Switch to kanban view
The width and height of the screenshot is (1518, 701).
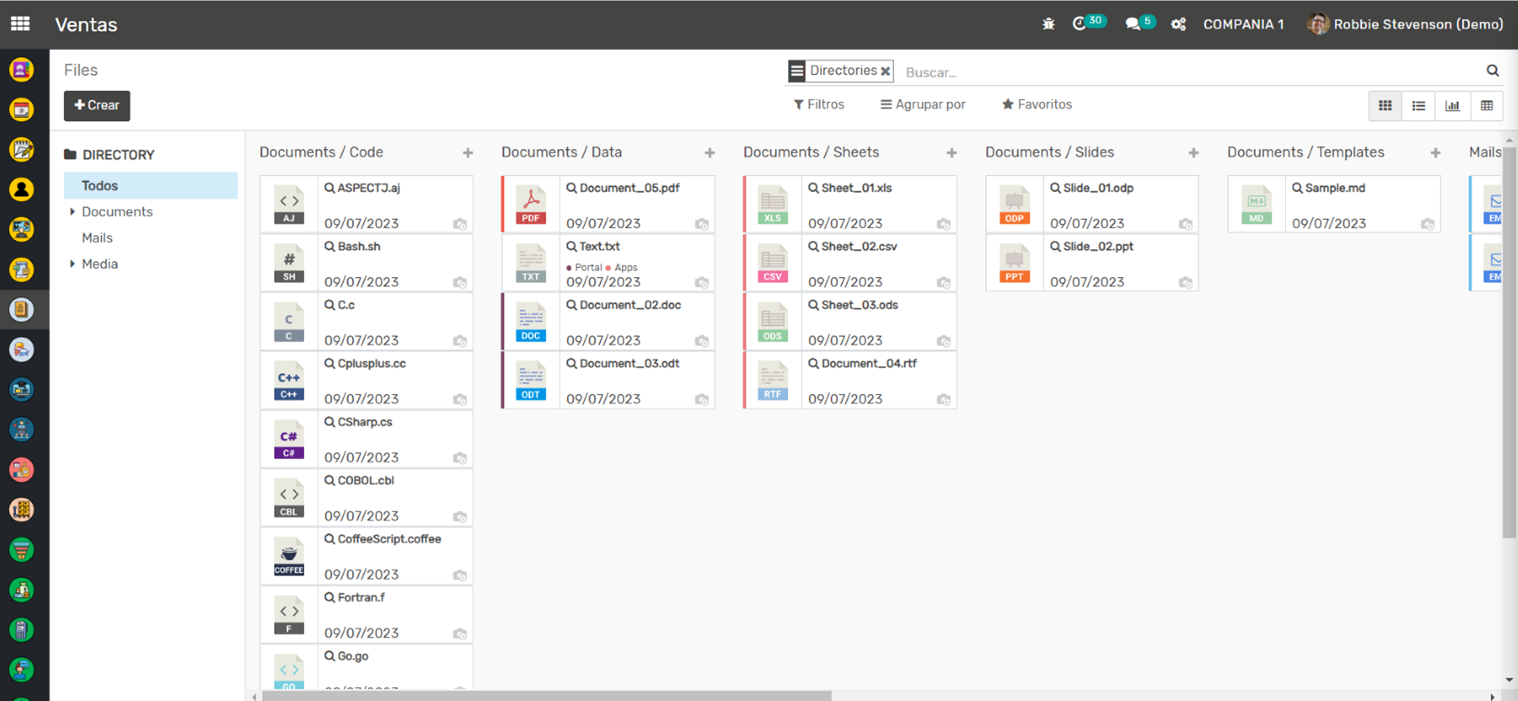1385,106
